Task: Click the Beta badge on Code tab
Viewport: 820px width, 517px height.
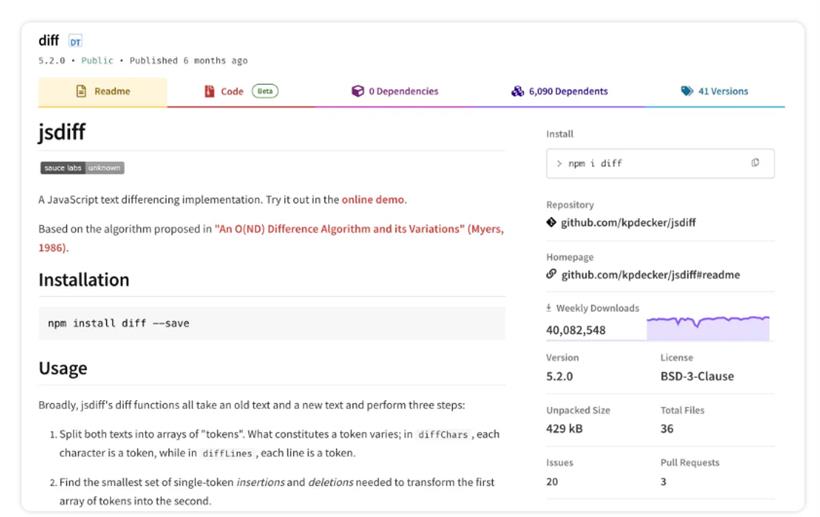Action: (265, 91)
